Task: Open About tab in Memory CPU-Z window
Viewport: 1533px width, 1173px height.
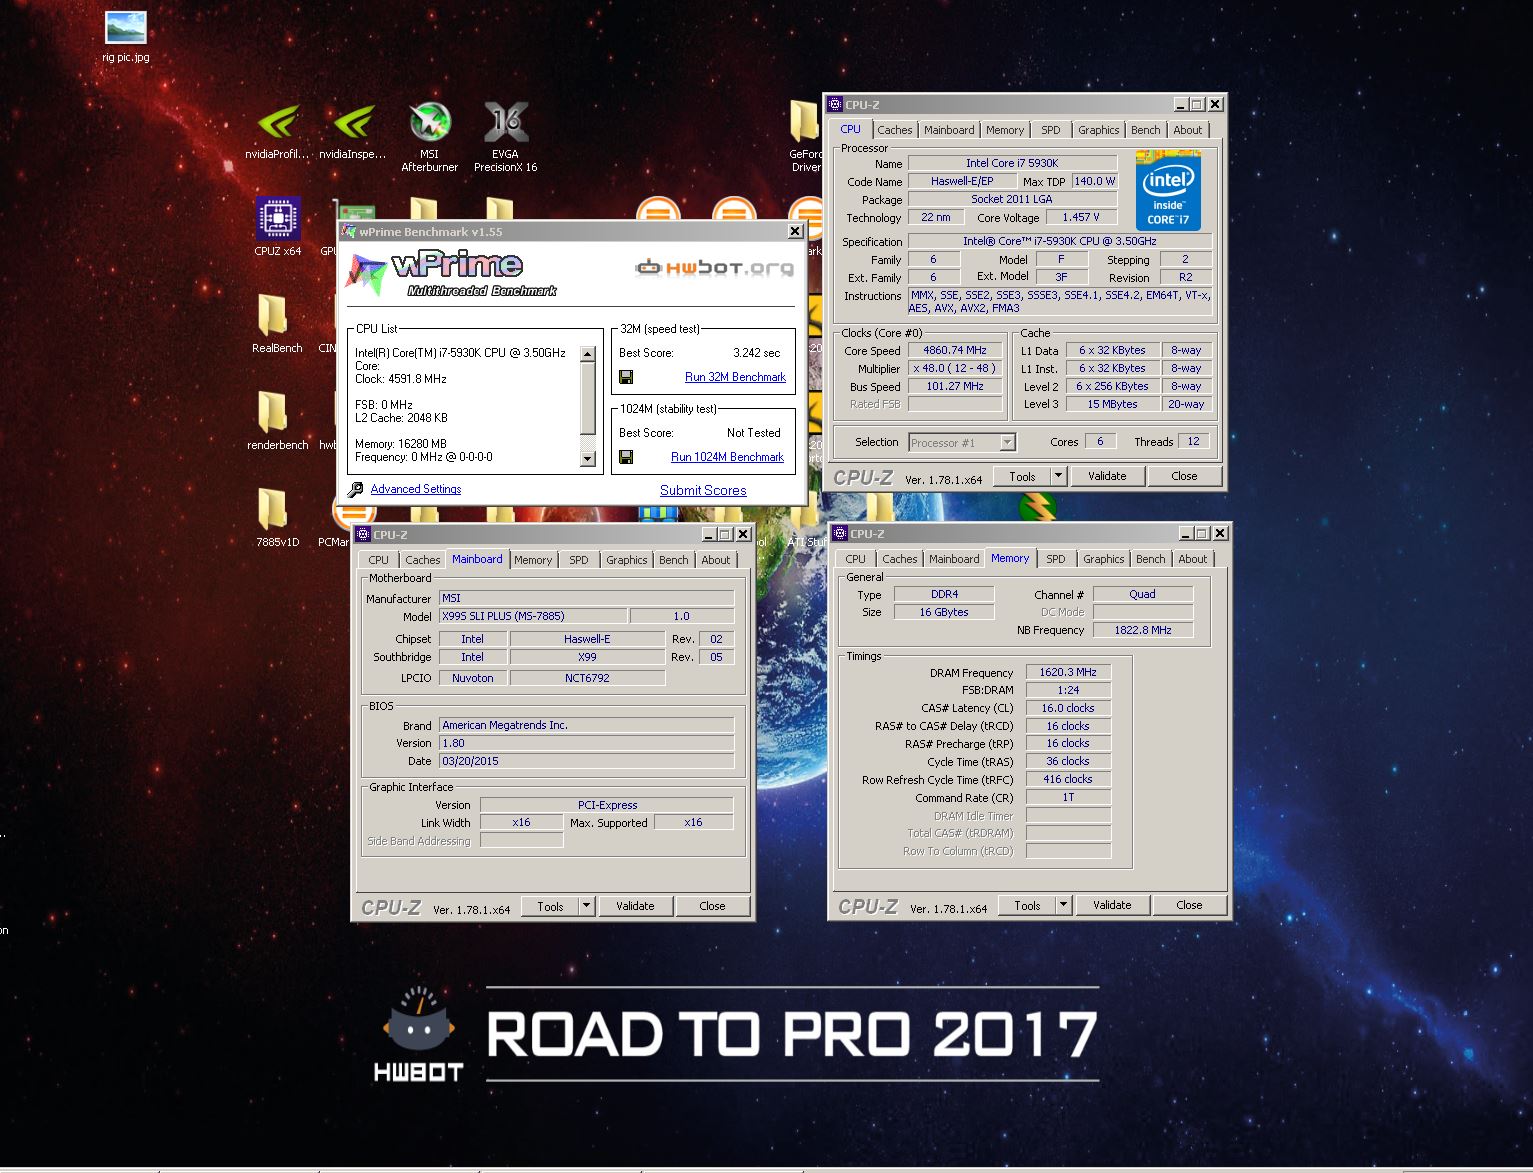Action: (x=1193, y=559)
